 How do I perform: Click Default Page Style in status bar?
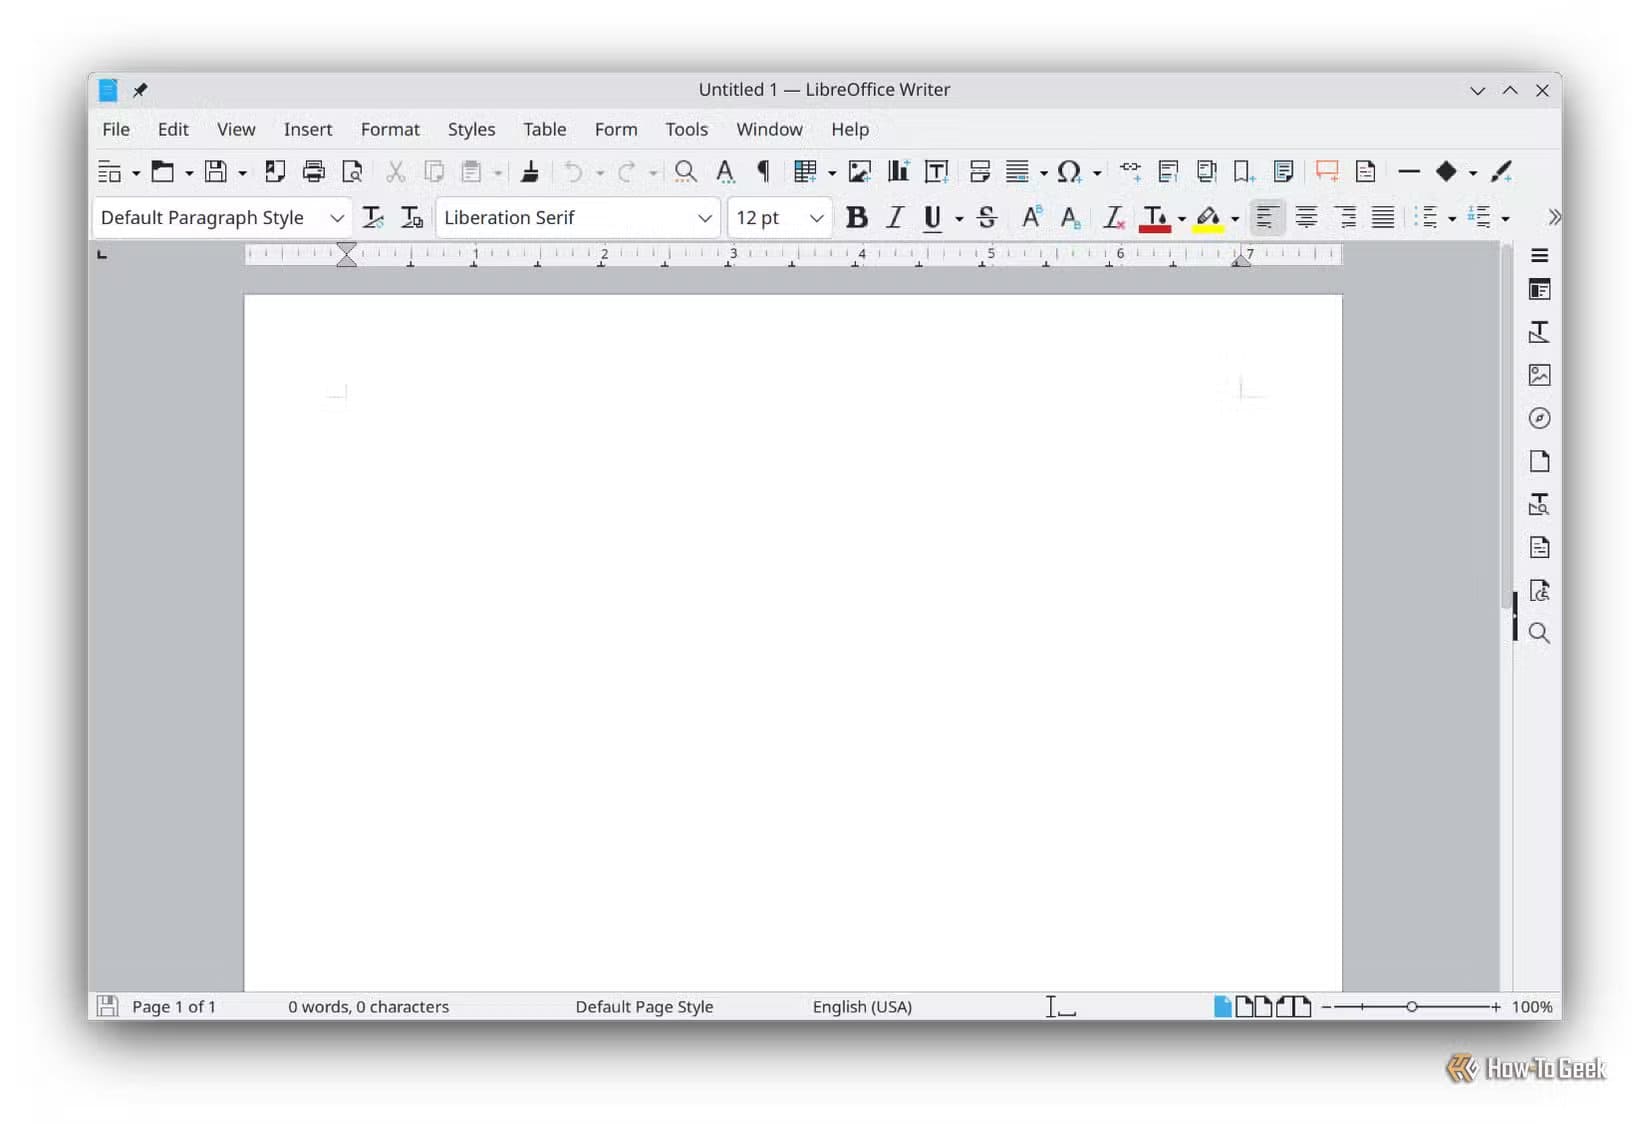click(644, 1007)
